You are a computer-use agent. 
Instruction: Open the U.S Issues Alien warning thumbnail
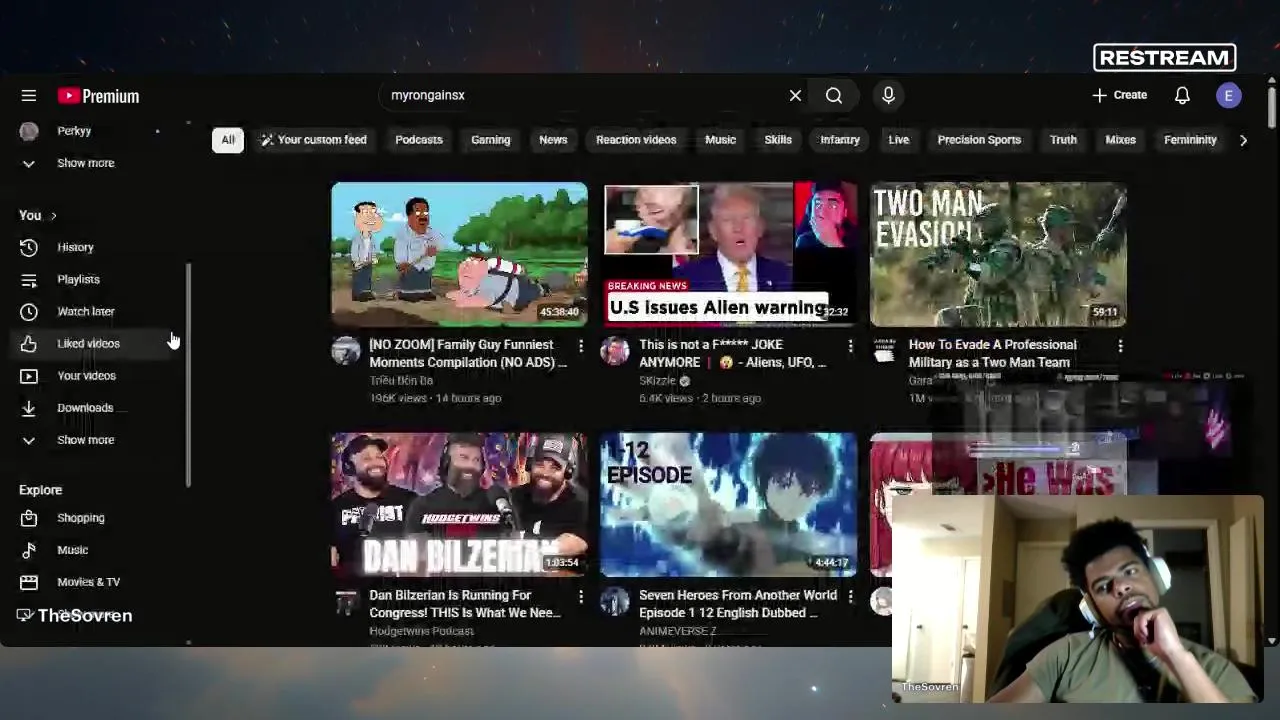coord(728,254)
